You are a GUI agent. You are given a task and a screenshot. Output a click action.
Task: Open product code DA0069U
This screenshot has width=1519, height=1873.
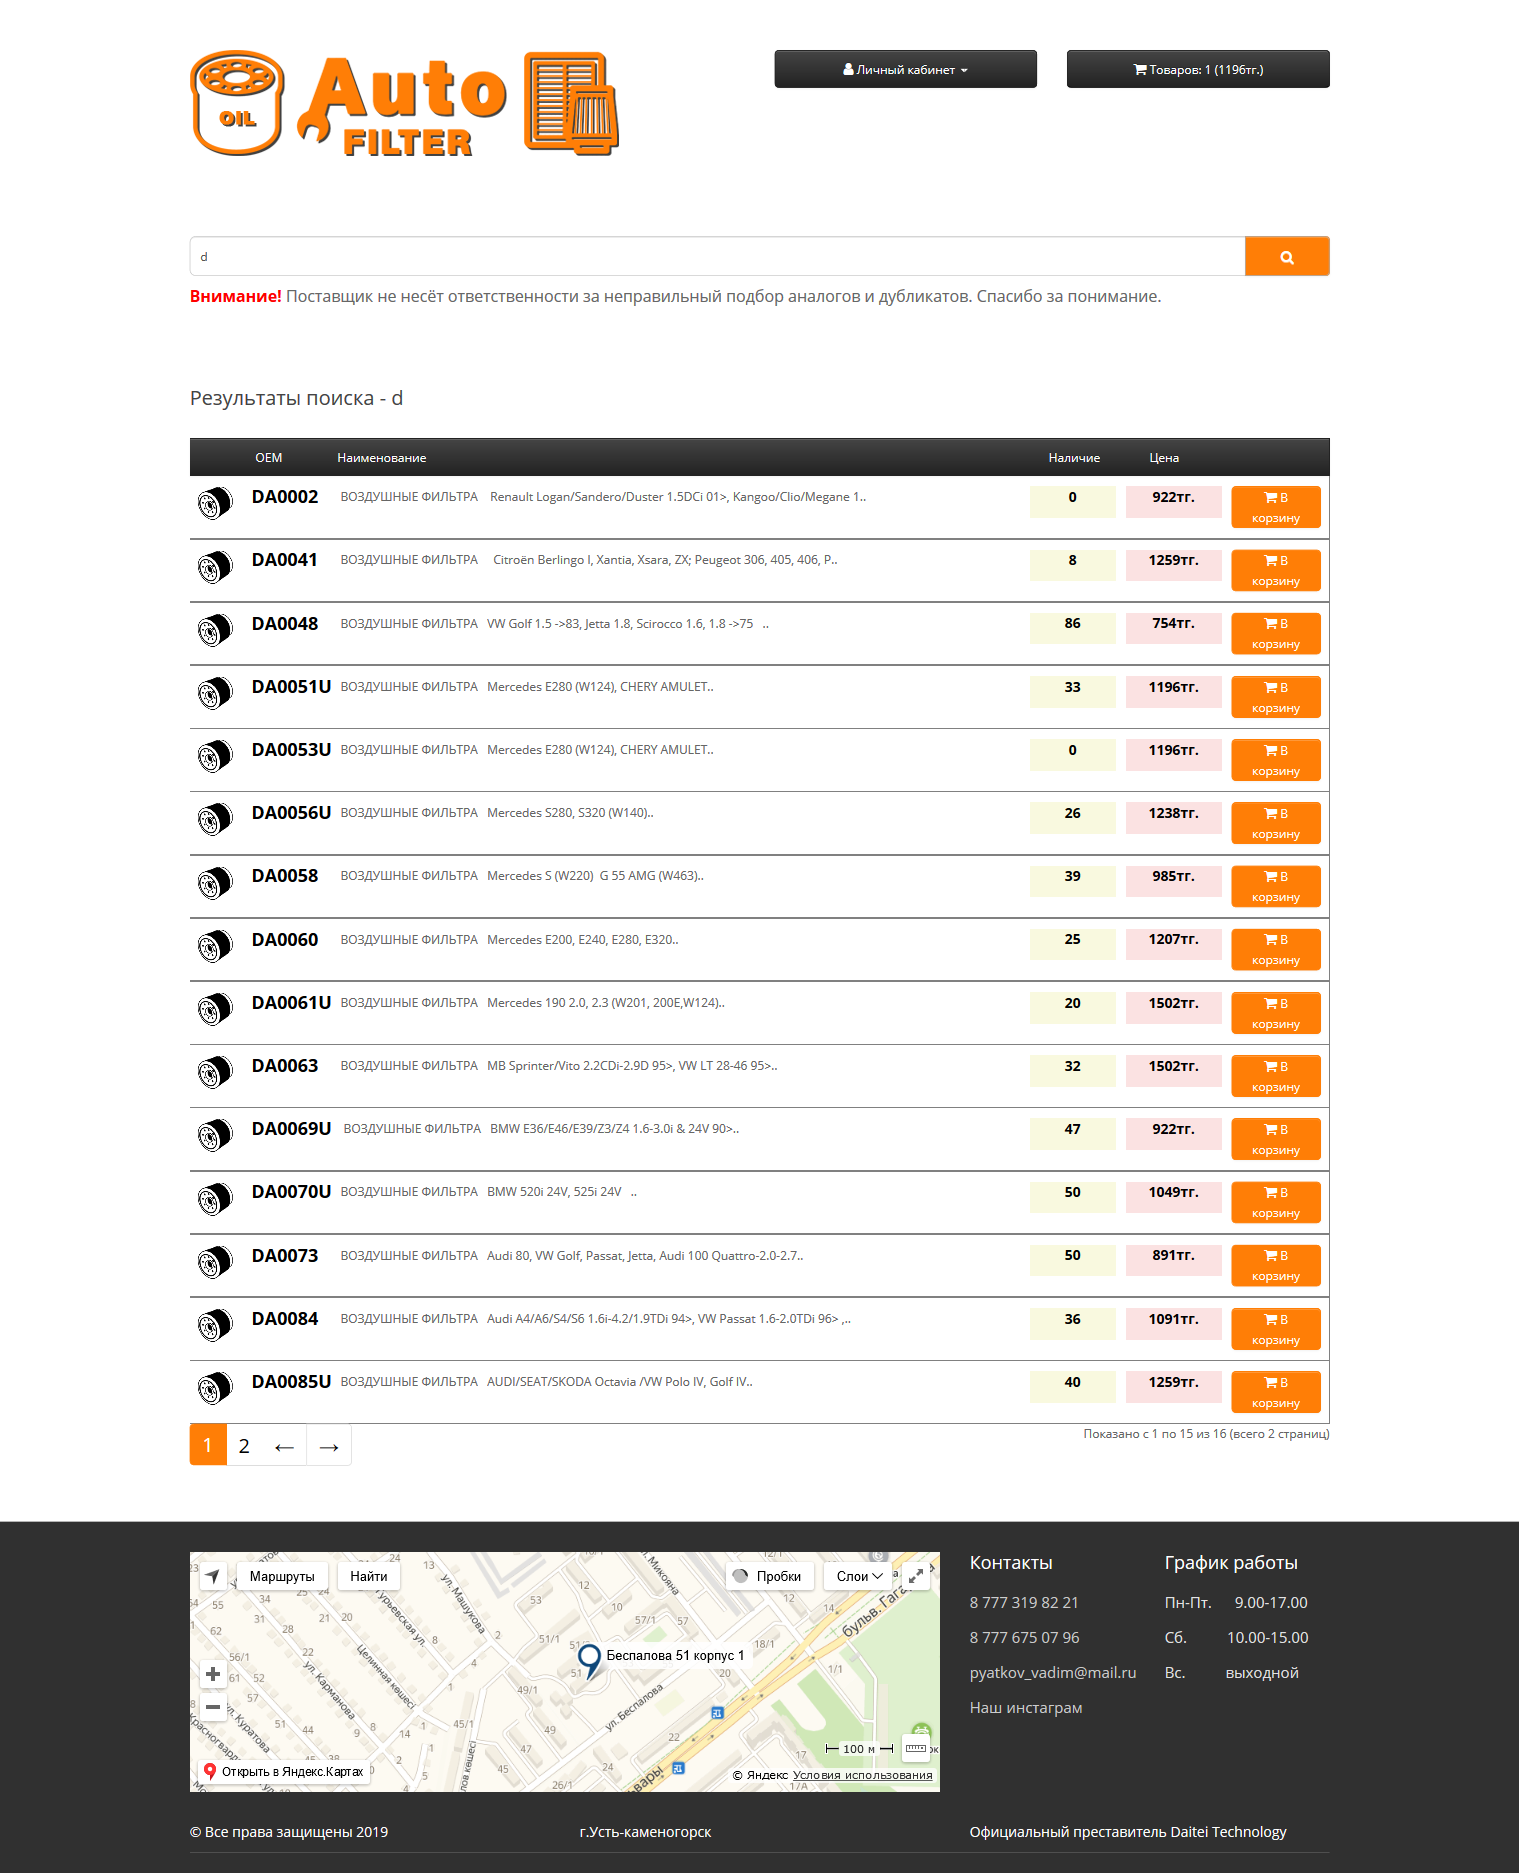click(291, 1129)
